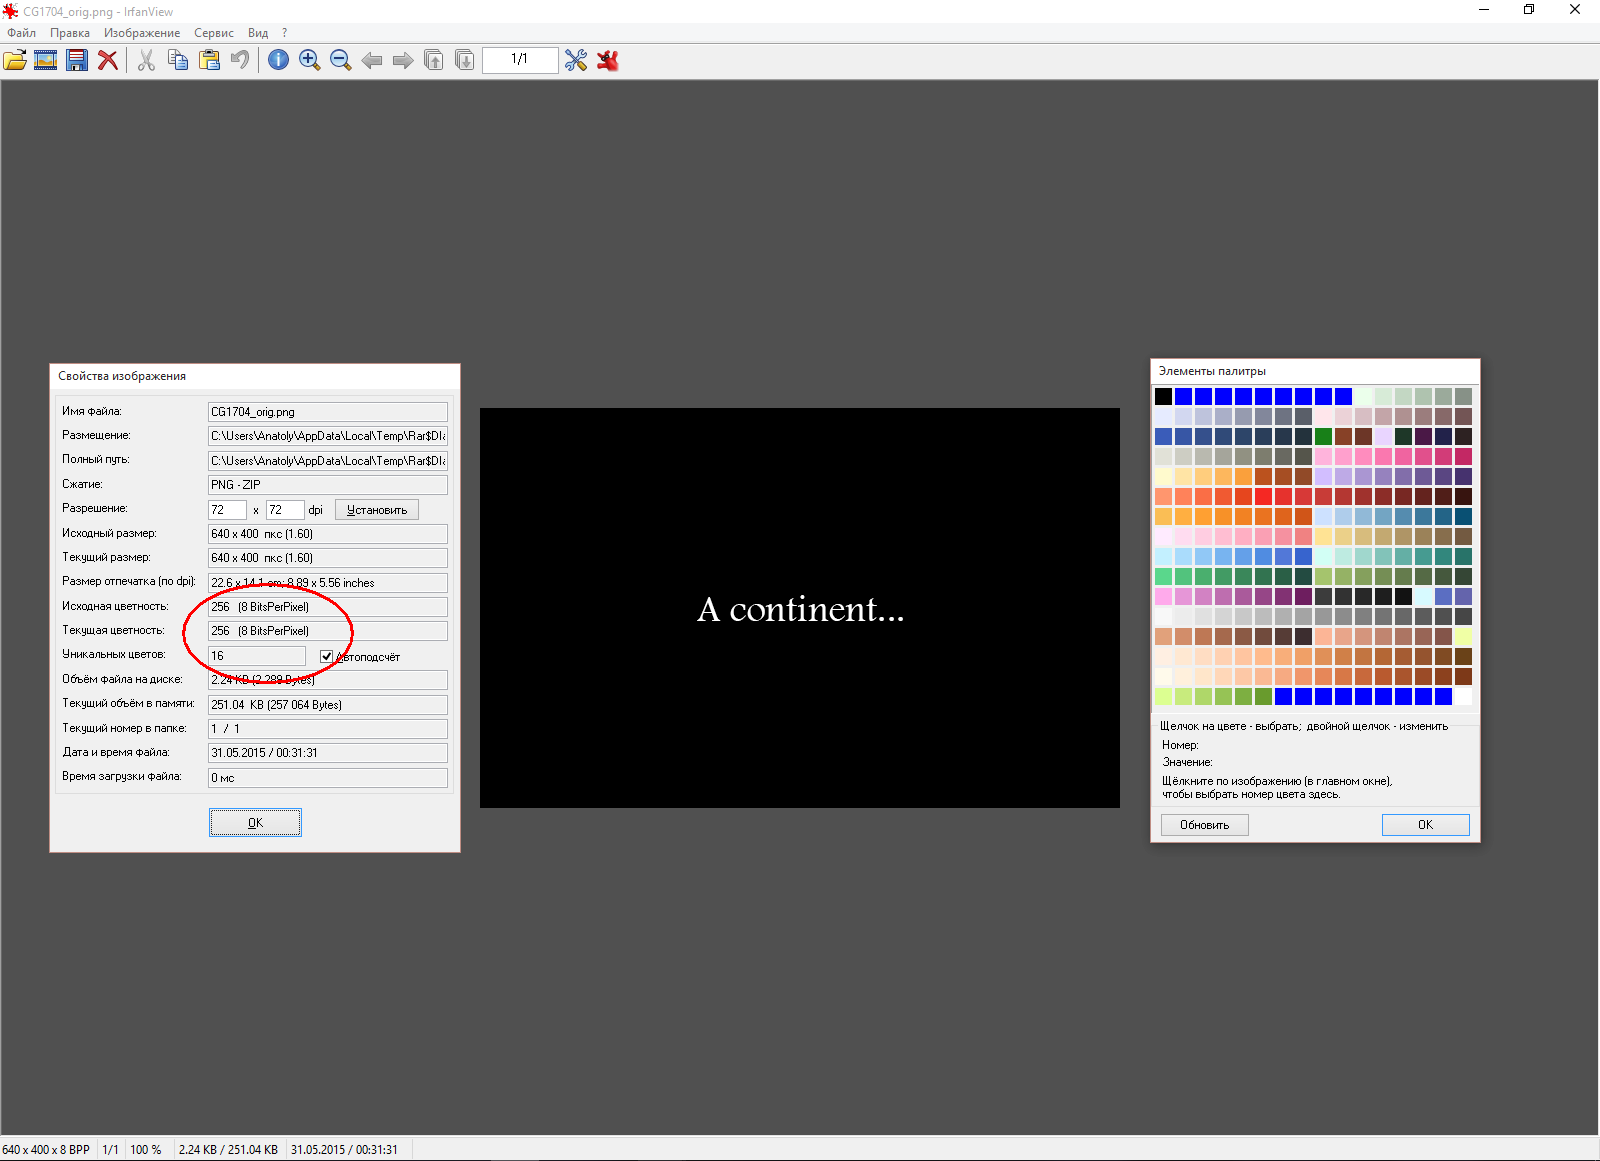The width and height of the screenshot is (1600, 1161).
Task: Click the Текущий размер value 640 x 400
Action: coord(328,558)
